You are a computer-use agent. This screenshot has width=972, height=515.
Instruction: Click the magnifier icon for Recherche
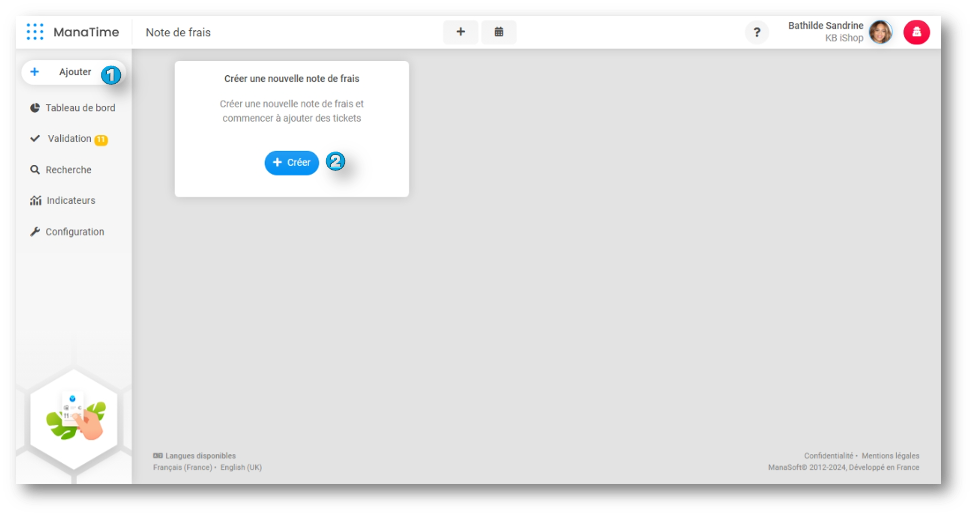(35, 170)
